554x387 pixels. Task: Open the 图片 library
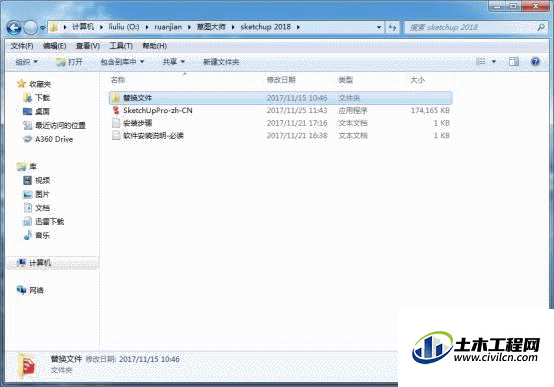pyautogui.click(x=42, y=194)
